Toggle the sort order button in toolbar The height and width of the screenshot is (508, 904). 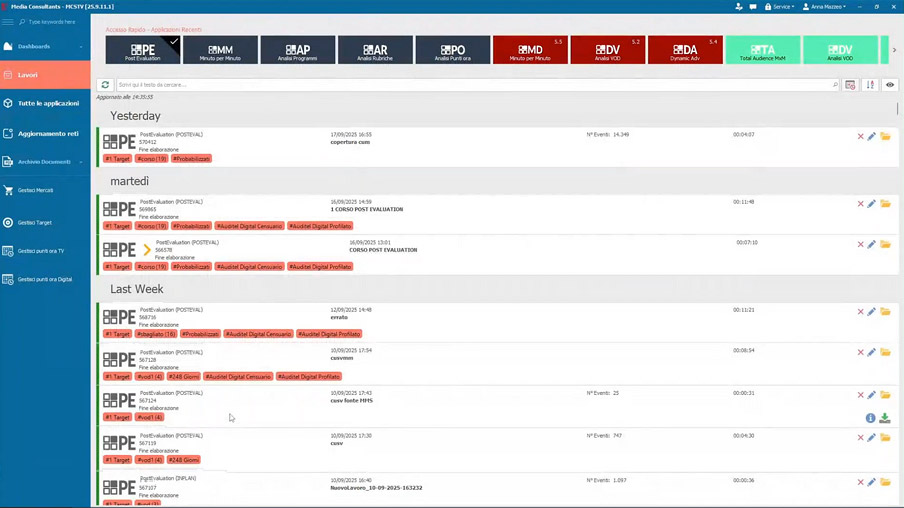click(x=870, y=85)
